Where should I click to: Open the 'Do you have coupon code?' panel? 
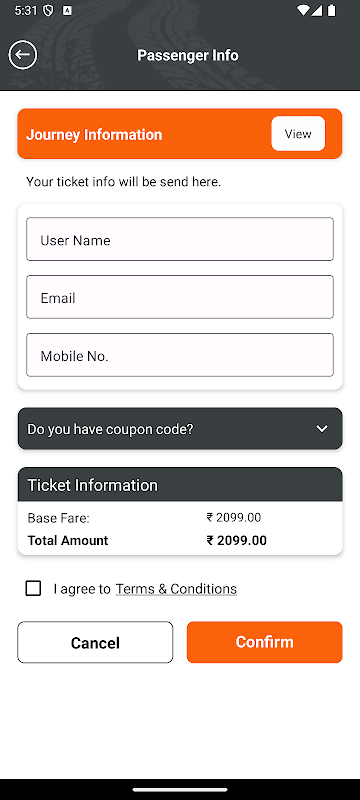180,429
